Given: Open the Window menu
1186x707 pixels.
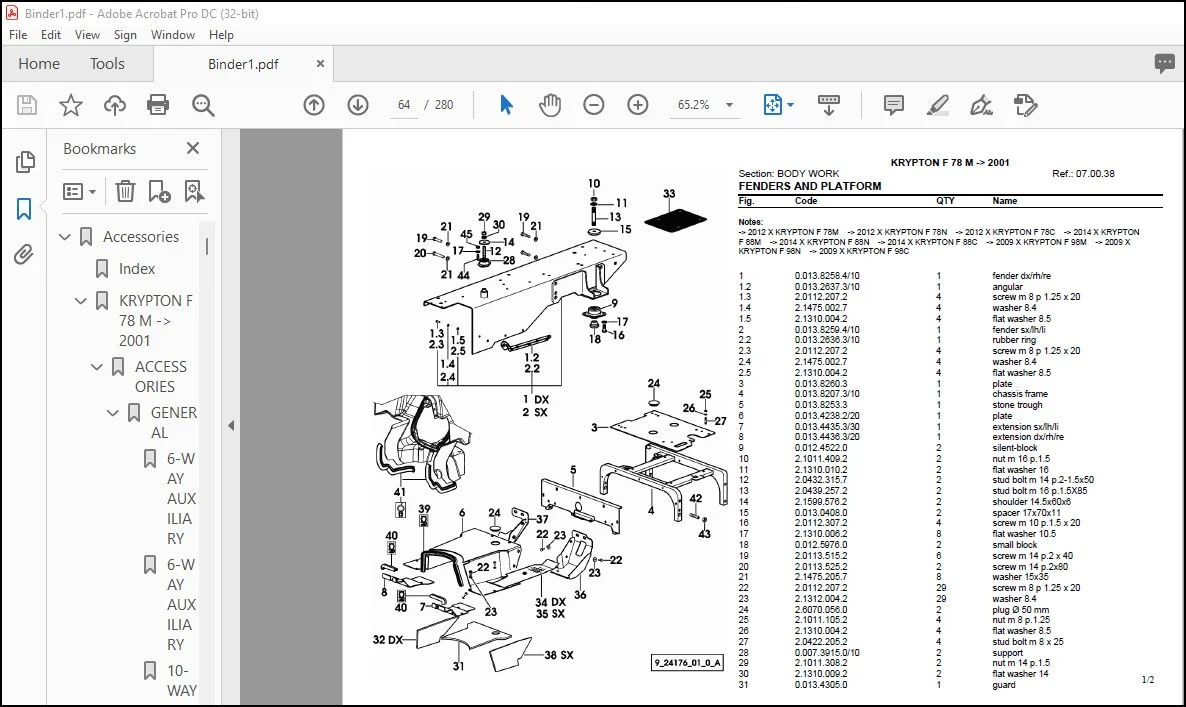Looking at the screenshot, I should (x=172, y=35).
